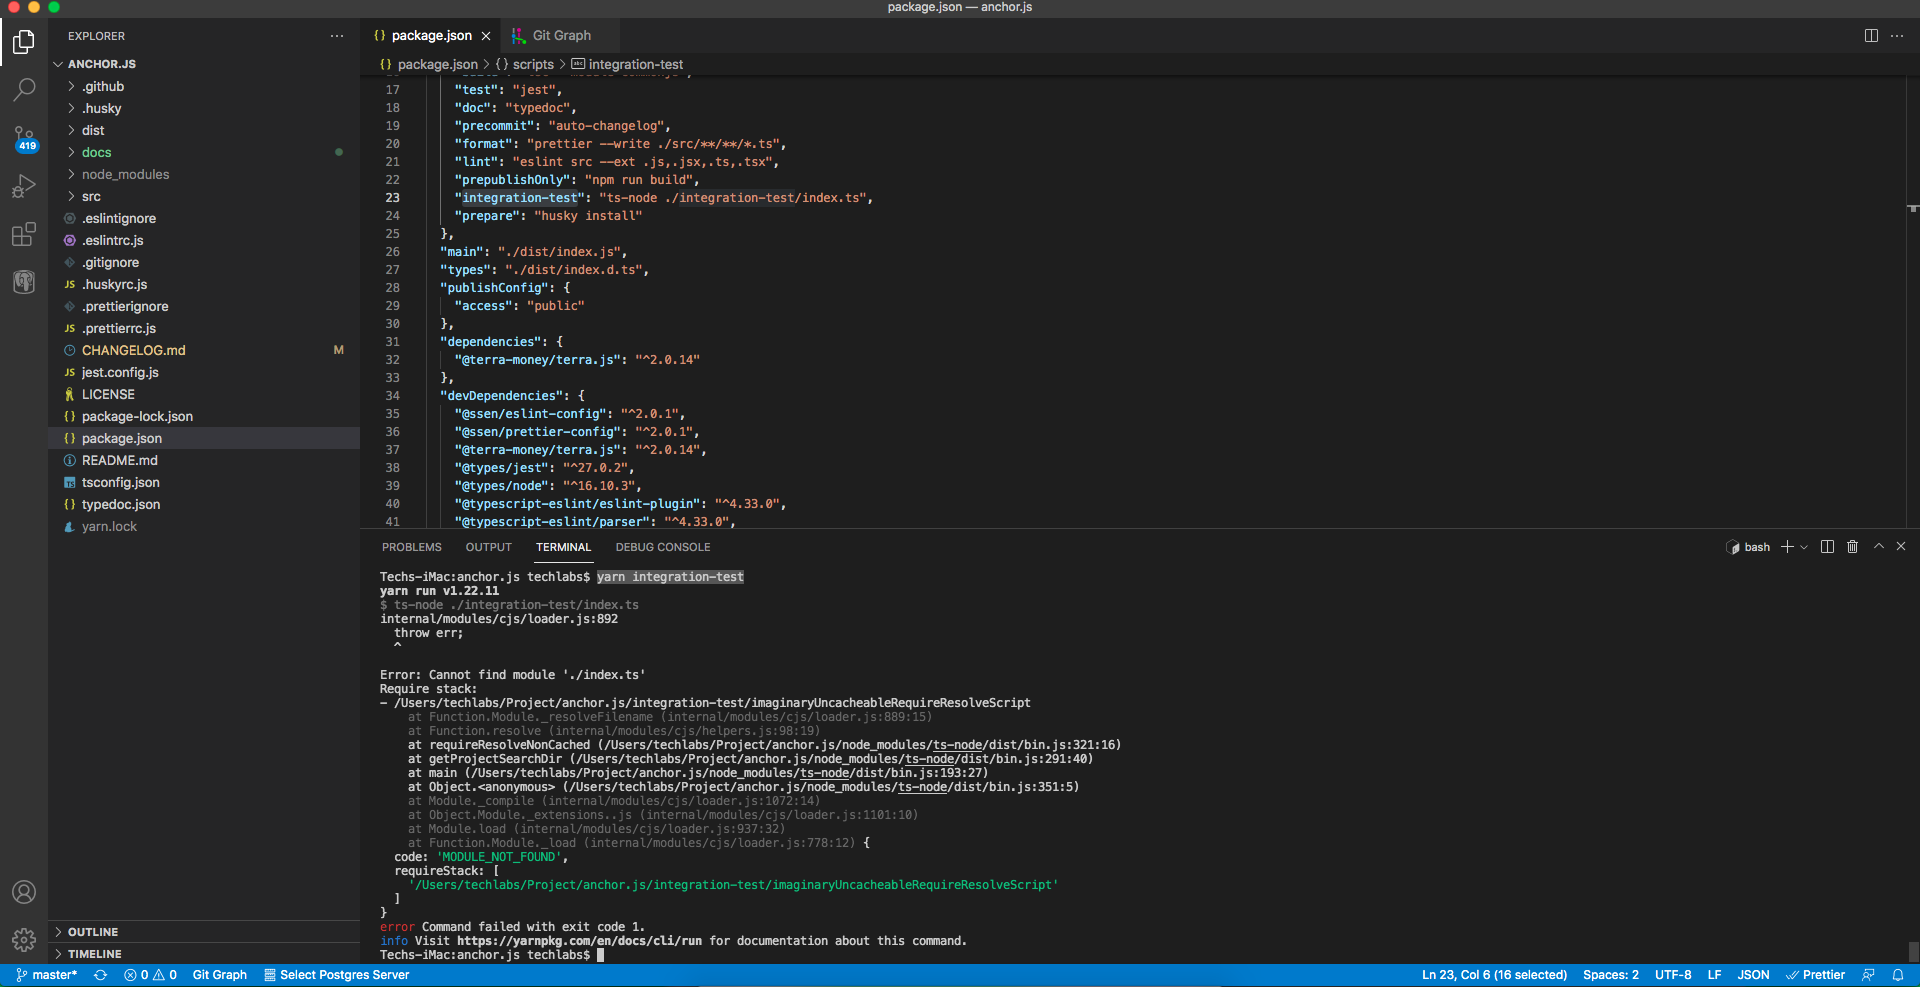
Task: Open the OUTPUT panel tab
Action: point(489,547)
